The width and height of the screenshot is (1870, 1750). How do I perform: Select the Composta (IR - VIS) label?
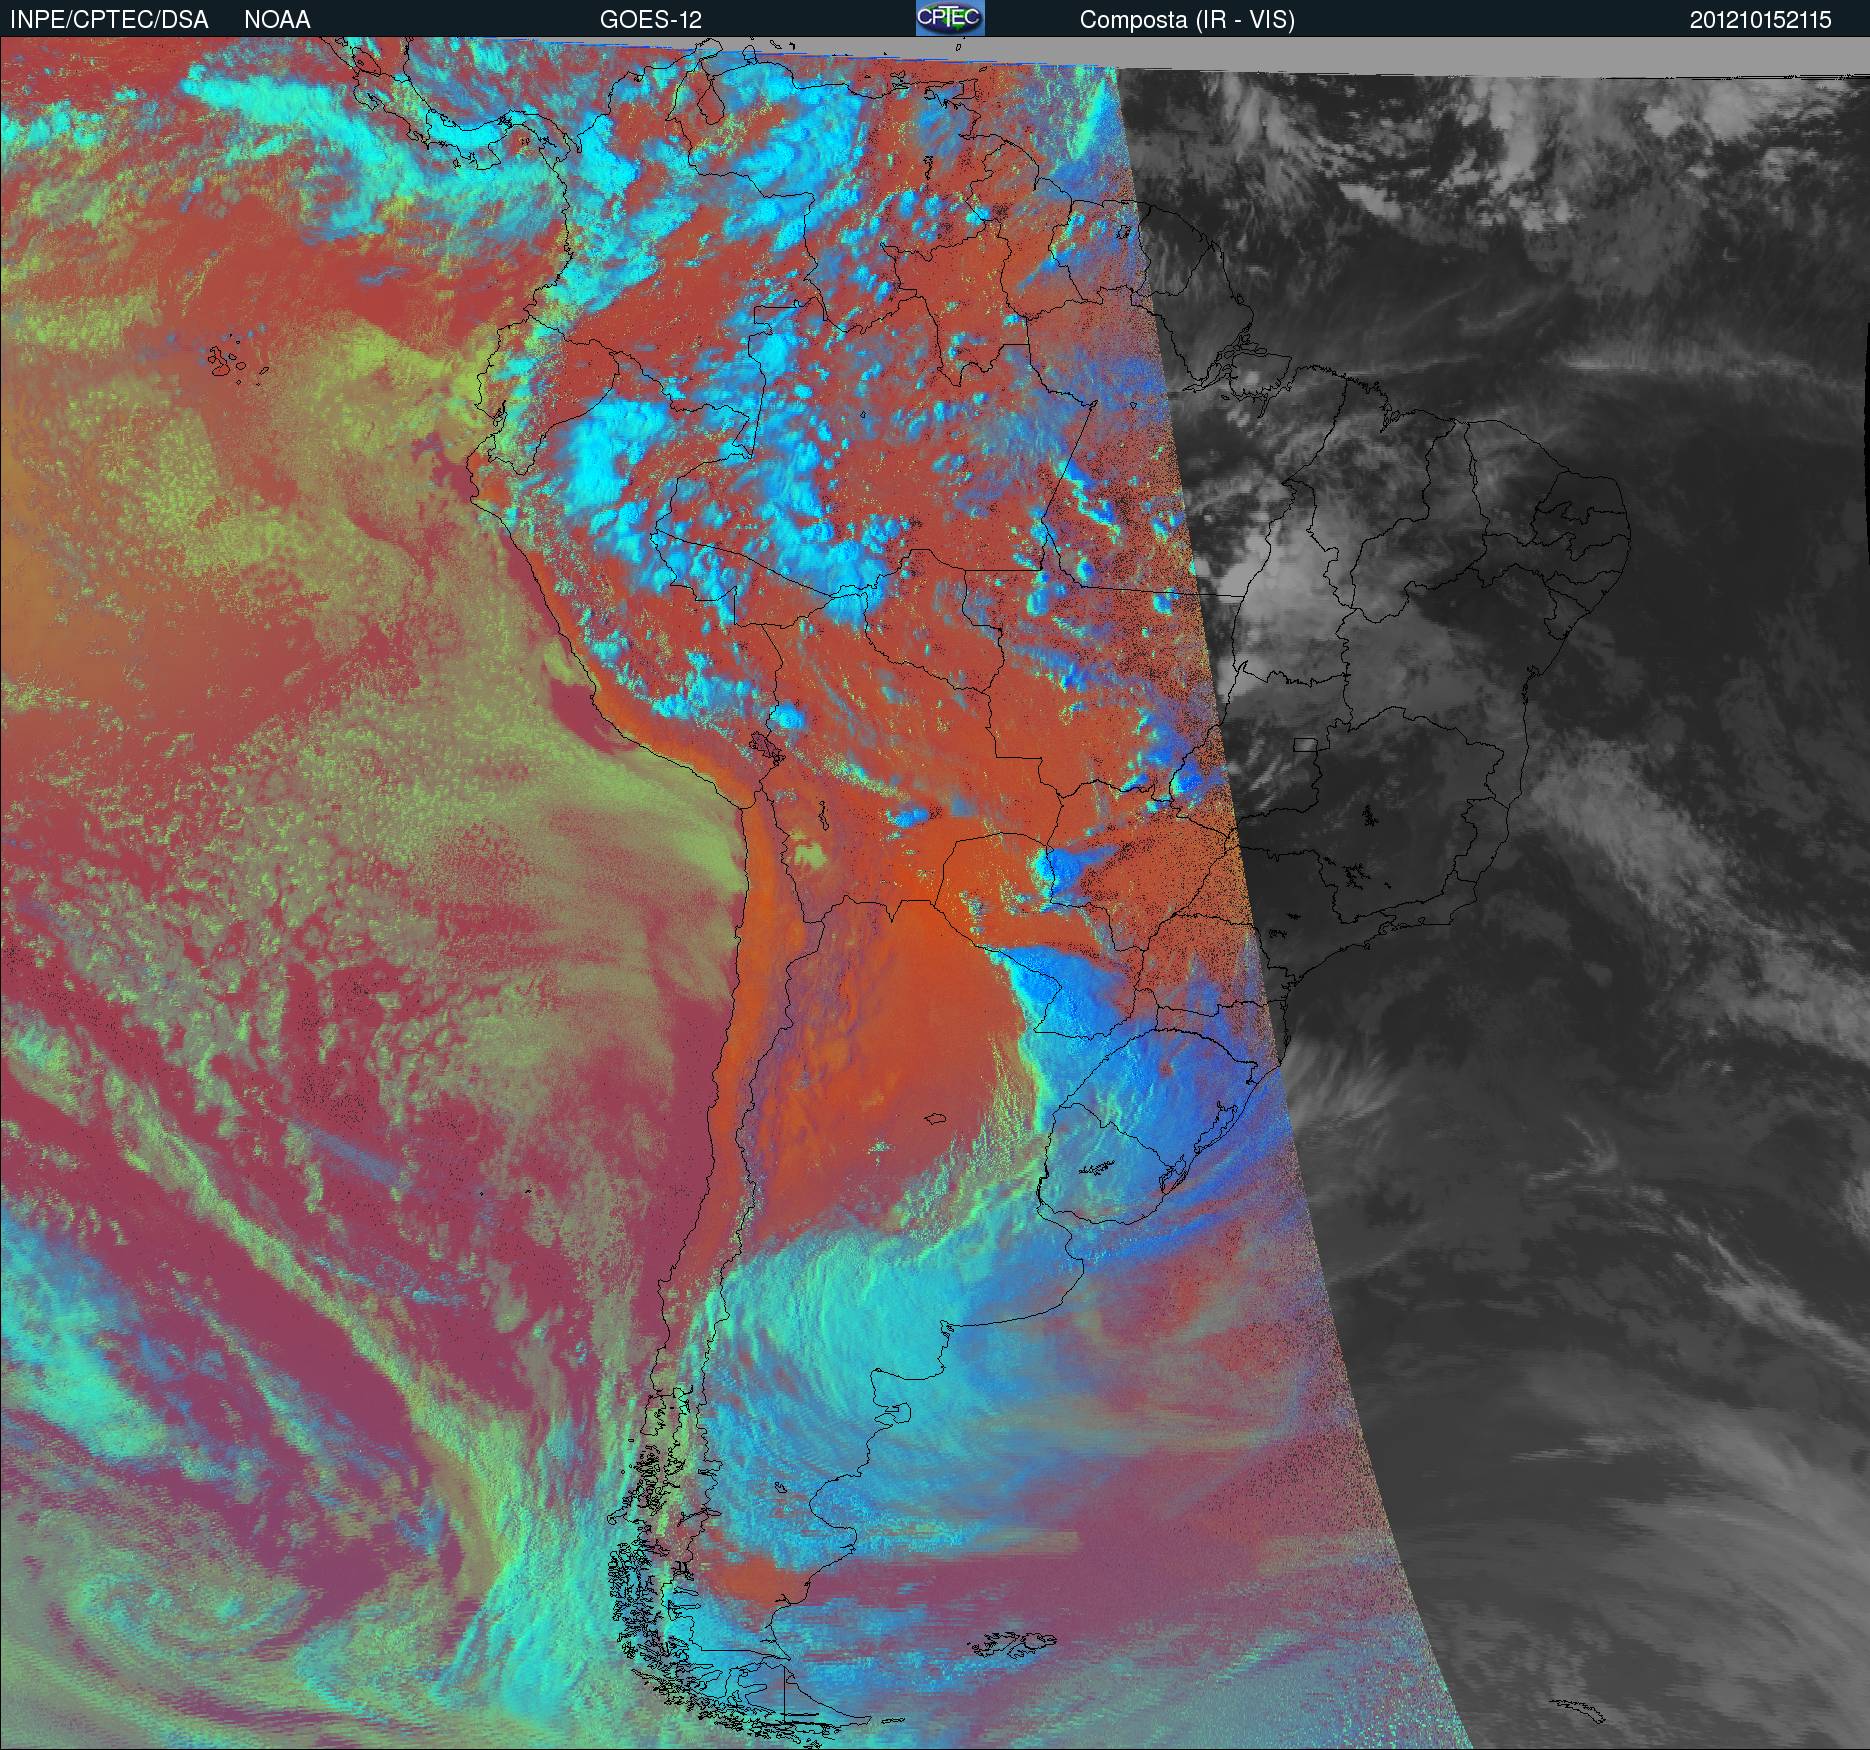coord(1187,20)
